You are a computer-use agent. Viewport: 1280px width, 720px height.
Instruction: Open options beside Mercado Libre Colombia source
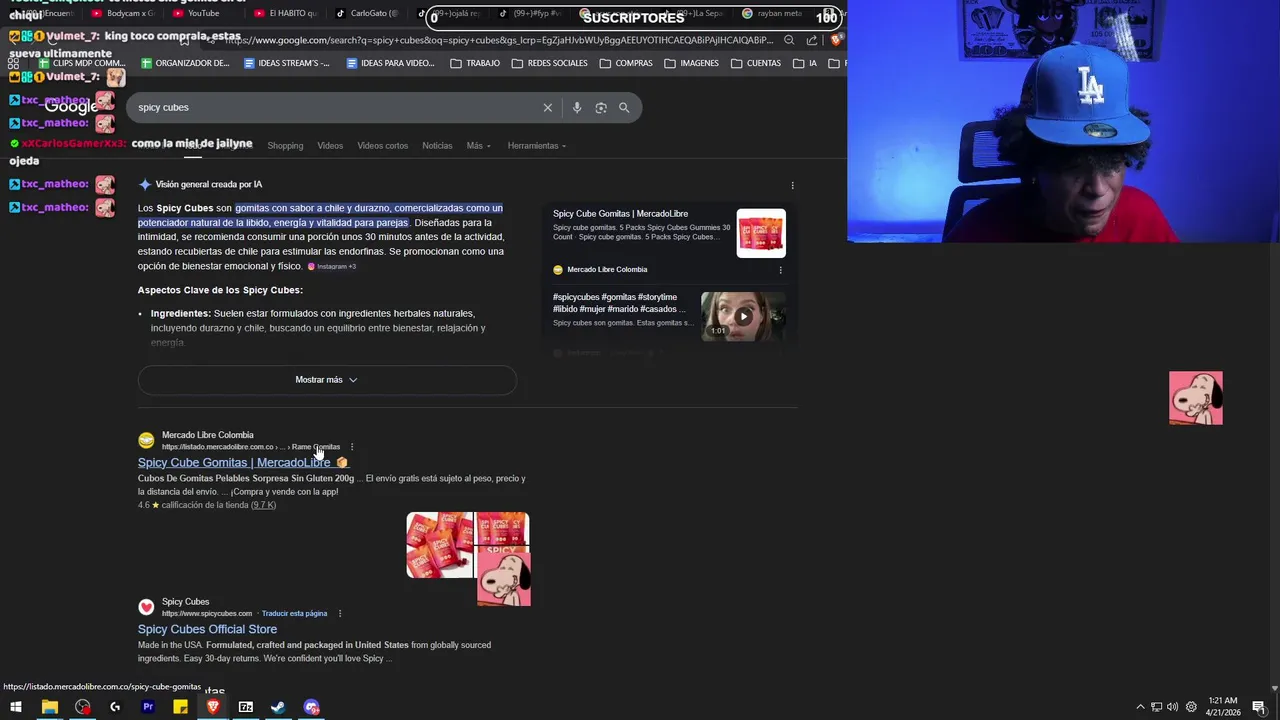click(x=780, y=270)
